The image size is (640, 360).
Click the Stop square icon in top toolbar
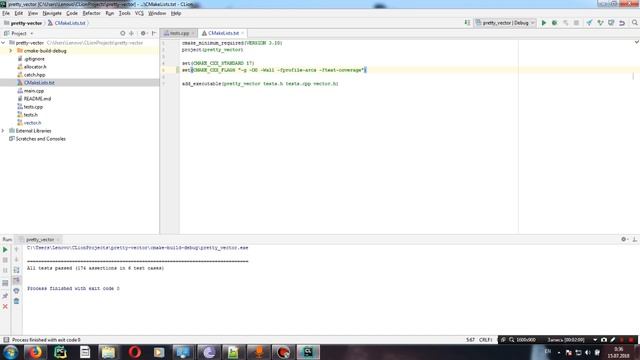(x=576, y=23)
